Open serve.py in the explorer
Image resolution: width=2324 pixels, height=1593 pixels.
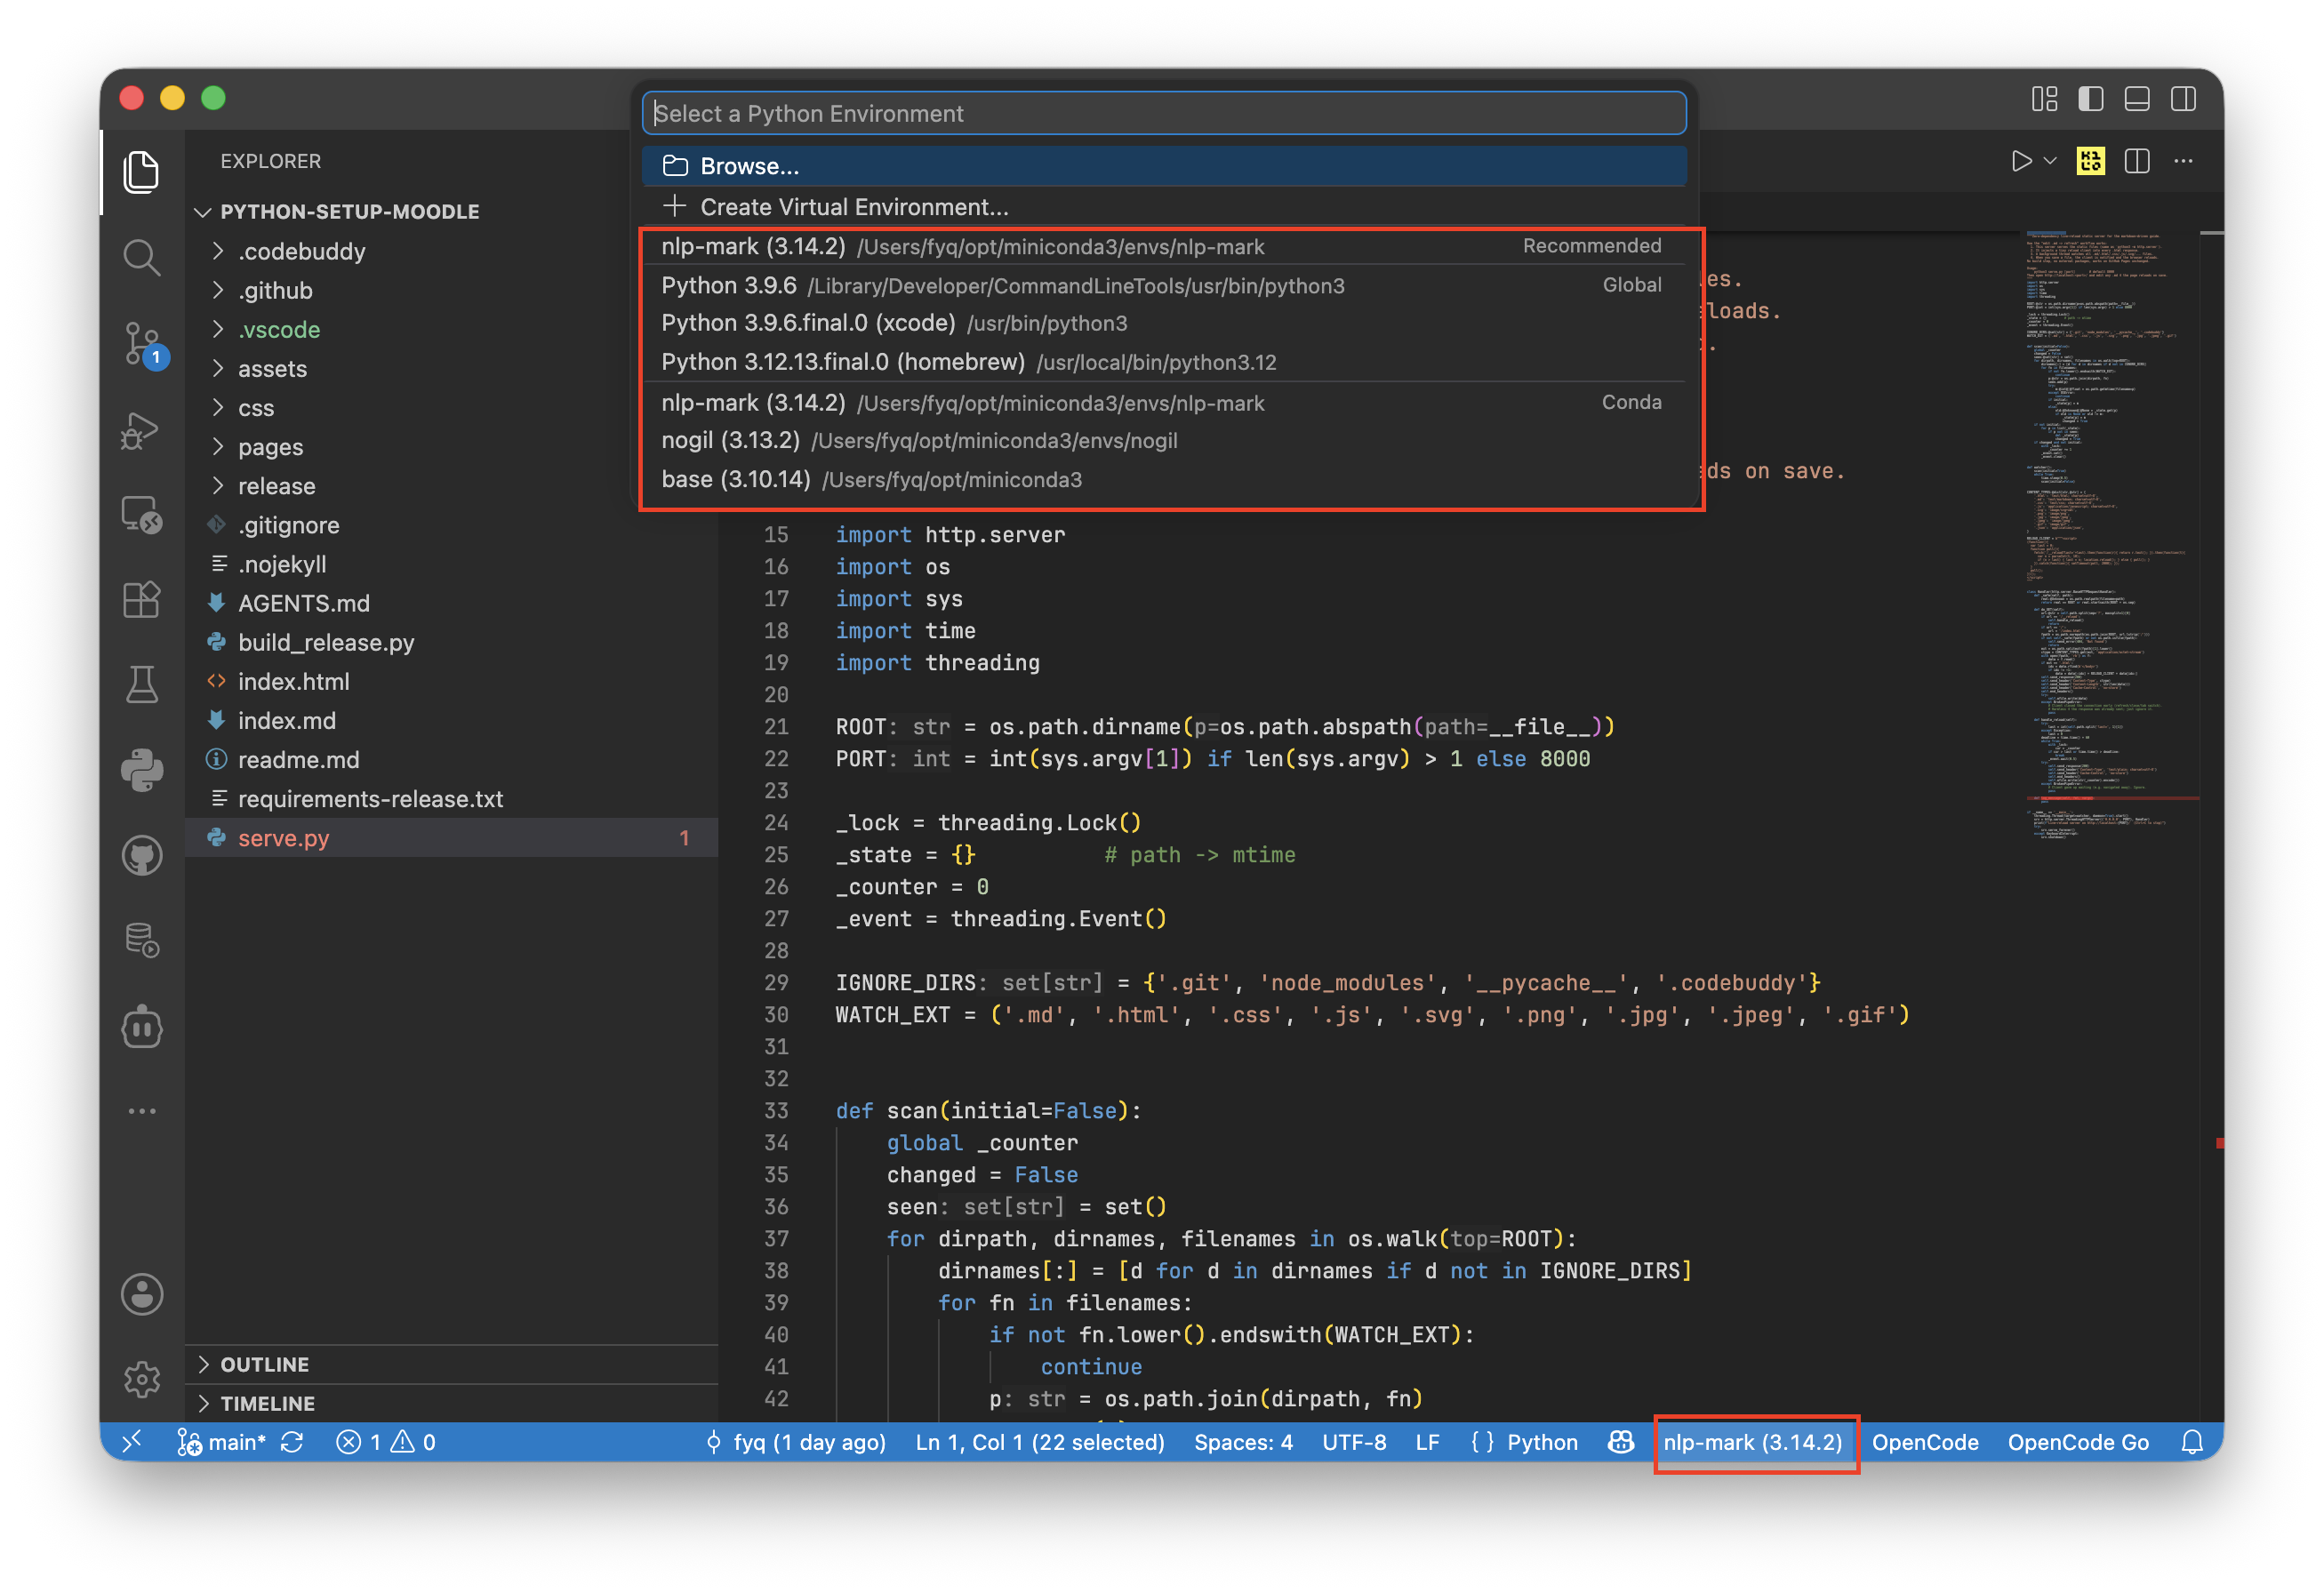click(452, 838)
